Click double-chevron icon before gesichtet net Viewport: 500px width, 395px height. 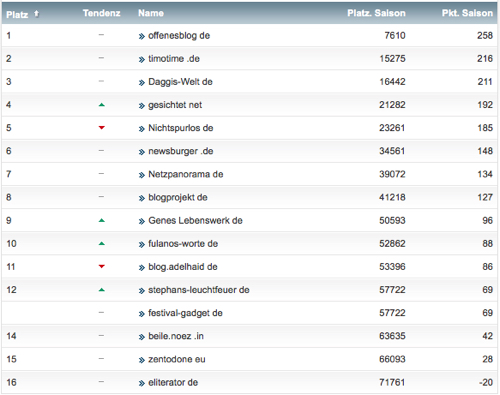[142, 106]
